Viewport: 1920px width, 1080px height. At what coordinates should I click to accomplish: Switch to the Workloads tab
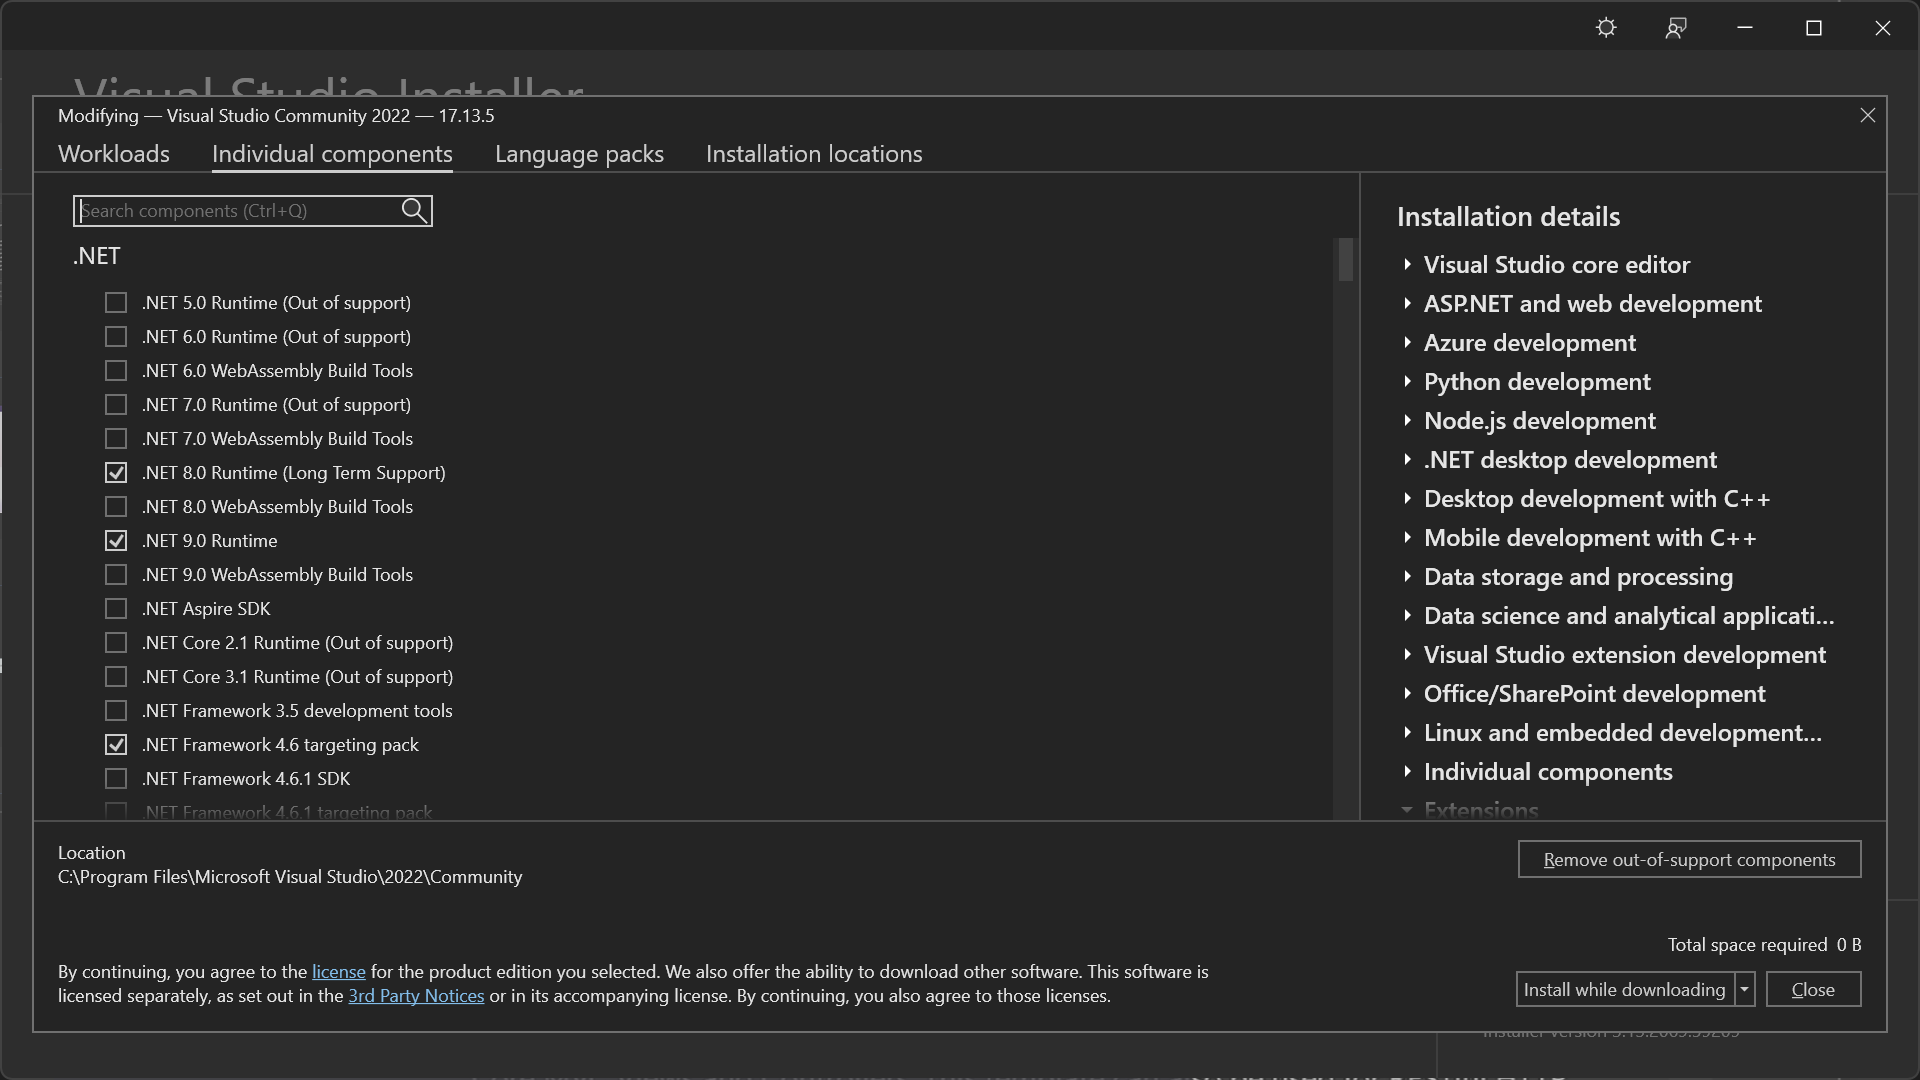pos(114,154)
